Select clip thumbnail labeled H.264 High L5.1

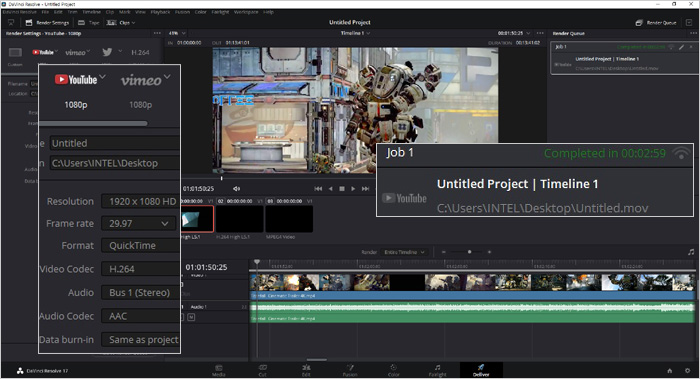click(x=239, y=219)
